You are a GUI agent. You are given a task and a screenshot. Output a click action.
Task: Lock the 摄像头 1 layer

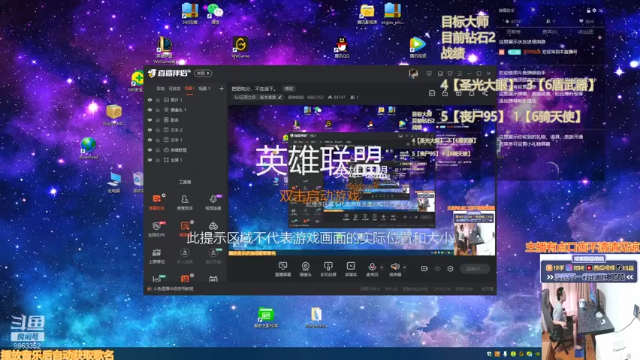point(158,110)
